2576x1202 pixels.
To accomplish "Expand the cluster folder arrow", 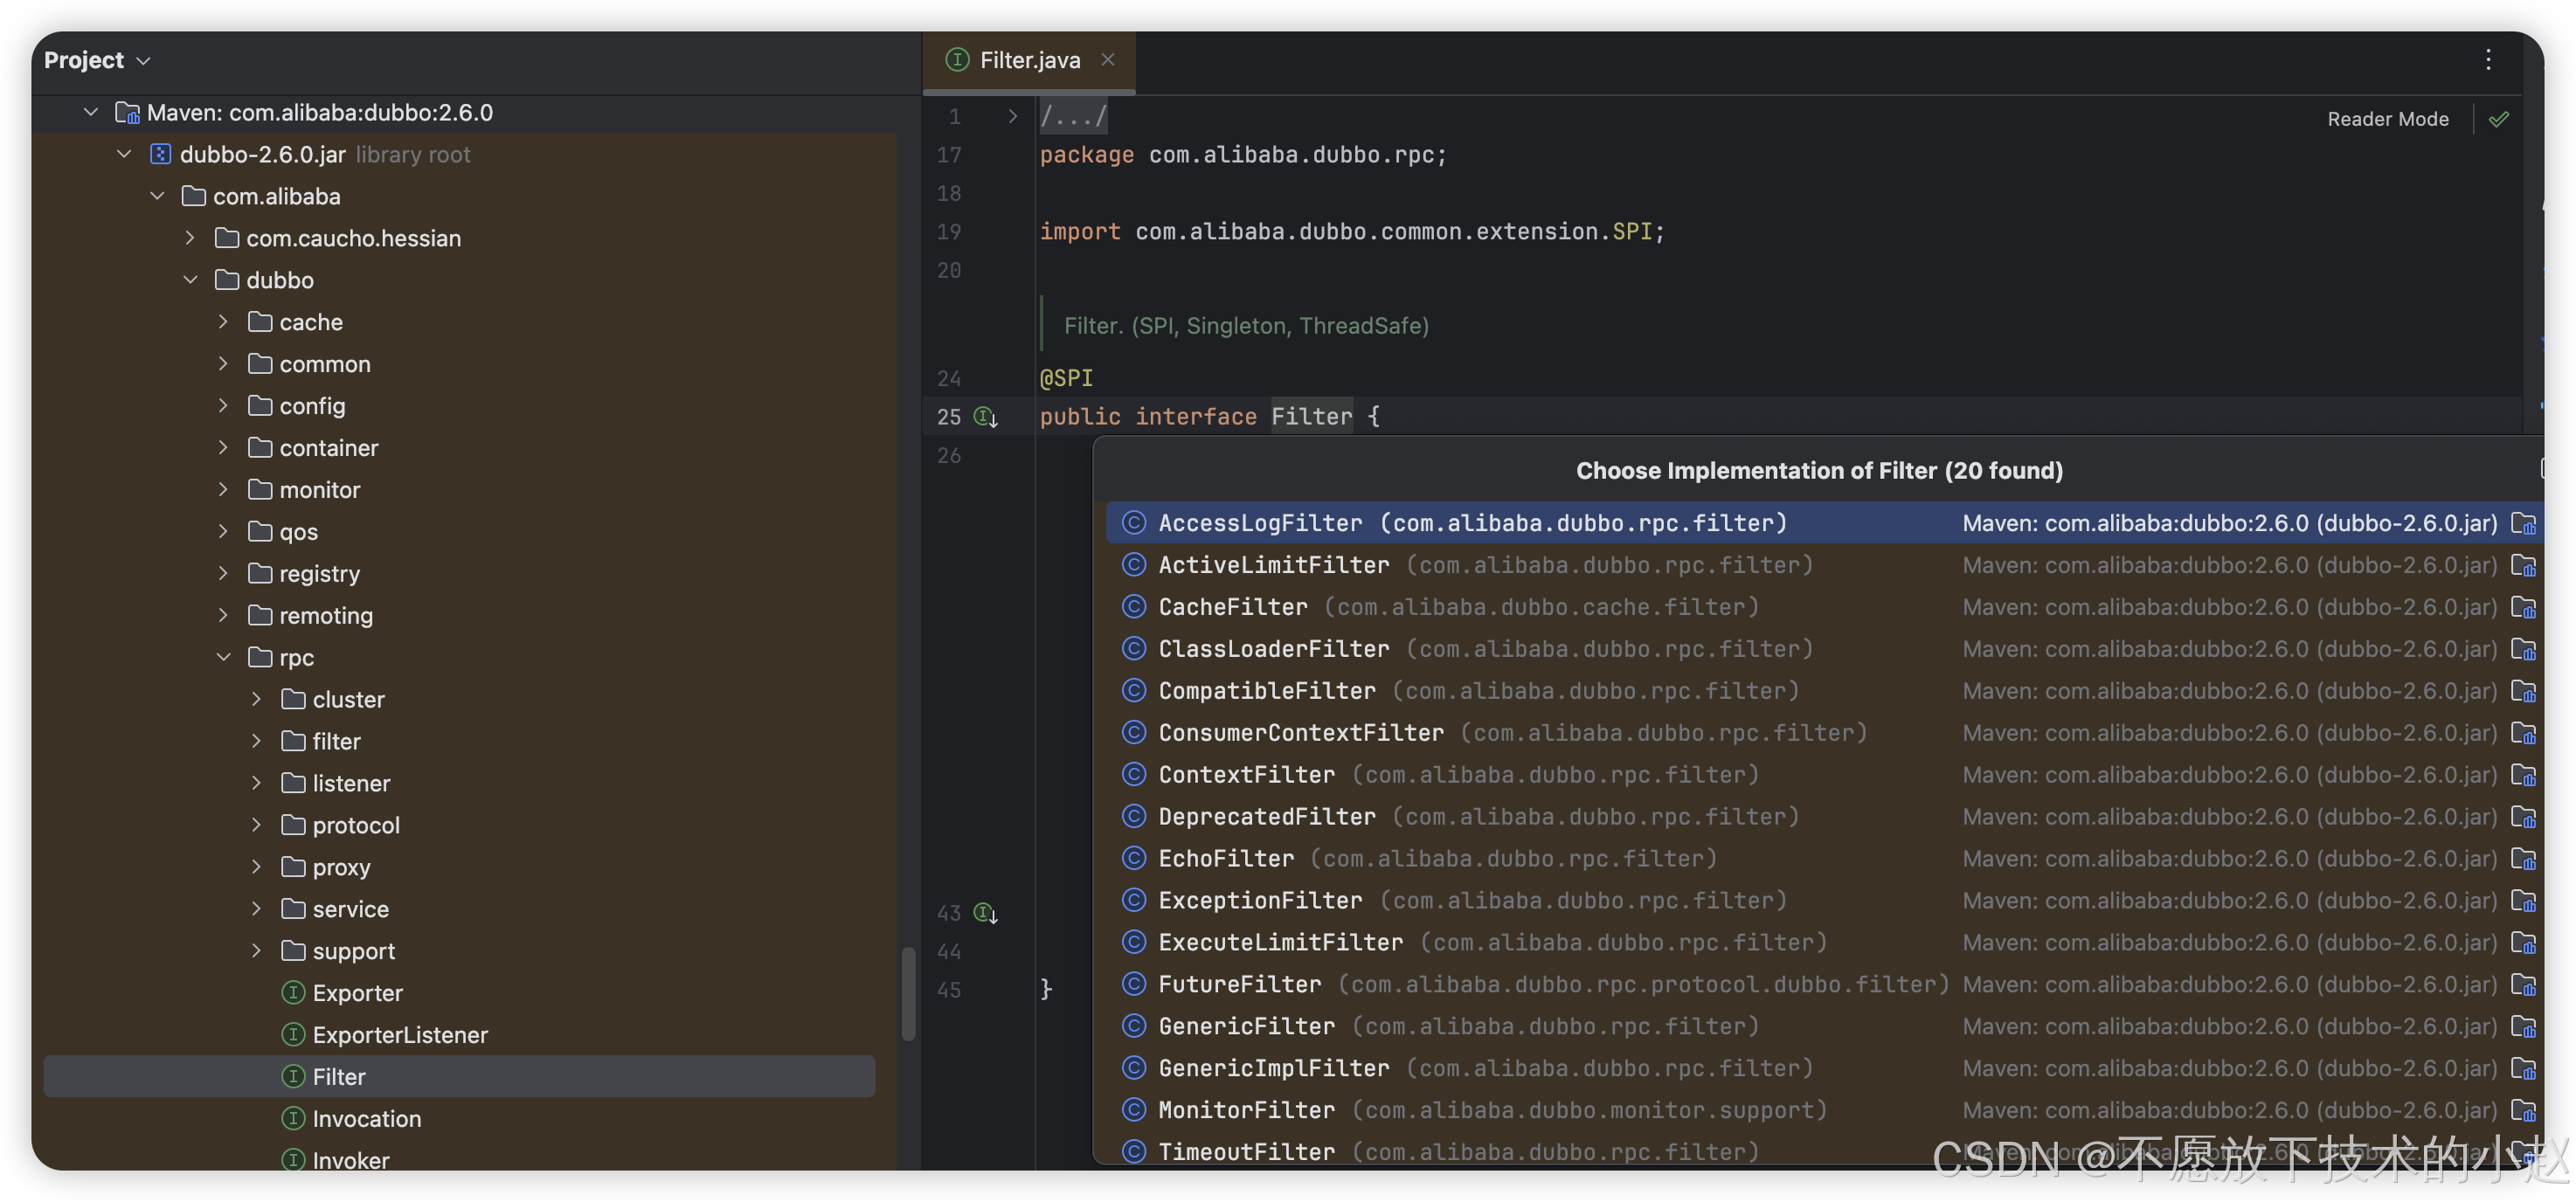I will pos(256,699).
